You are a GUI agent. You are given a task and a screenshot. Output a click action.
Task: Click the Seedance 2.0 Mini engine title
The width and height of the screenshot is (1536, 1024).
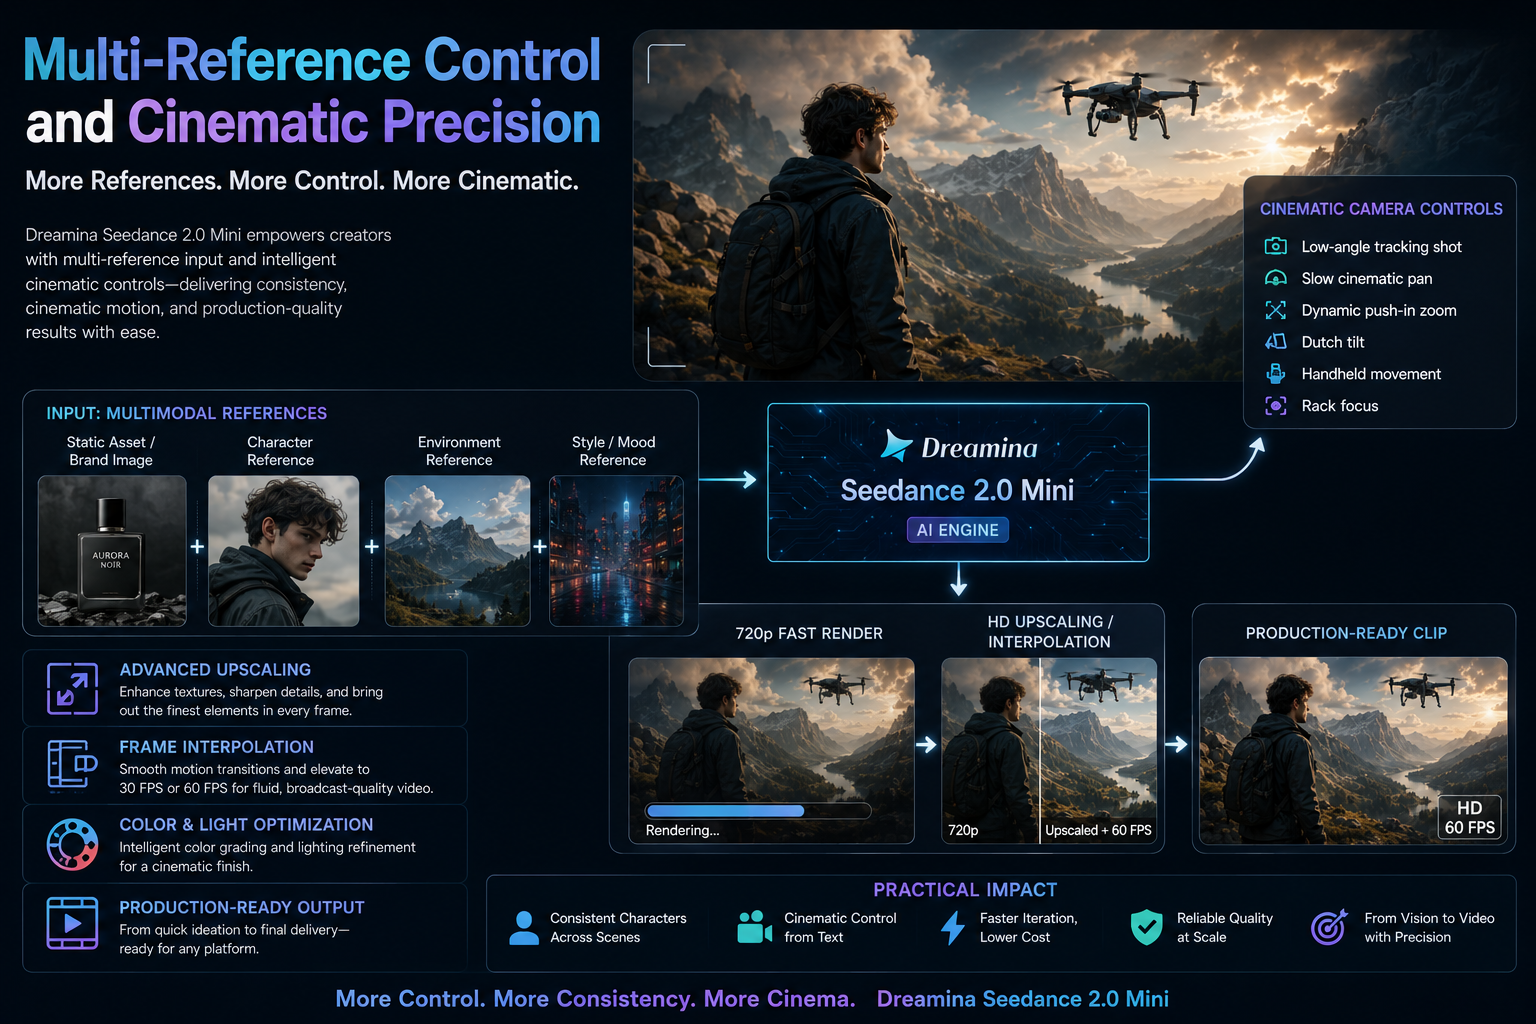point(957,490)
